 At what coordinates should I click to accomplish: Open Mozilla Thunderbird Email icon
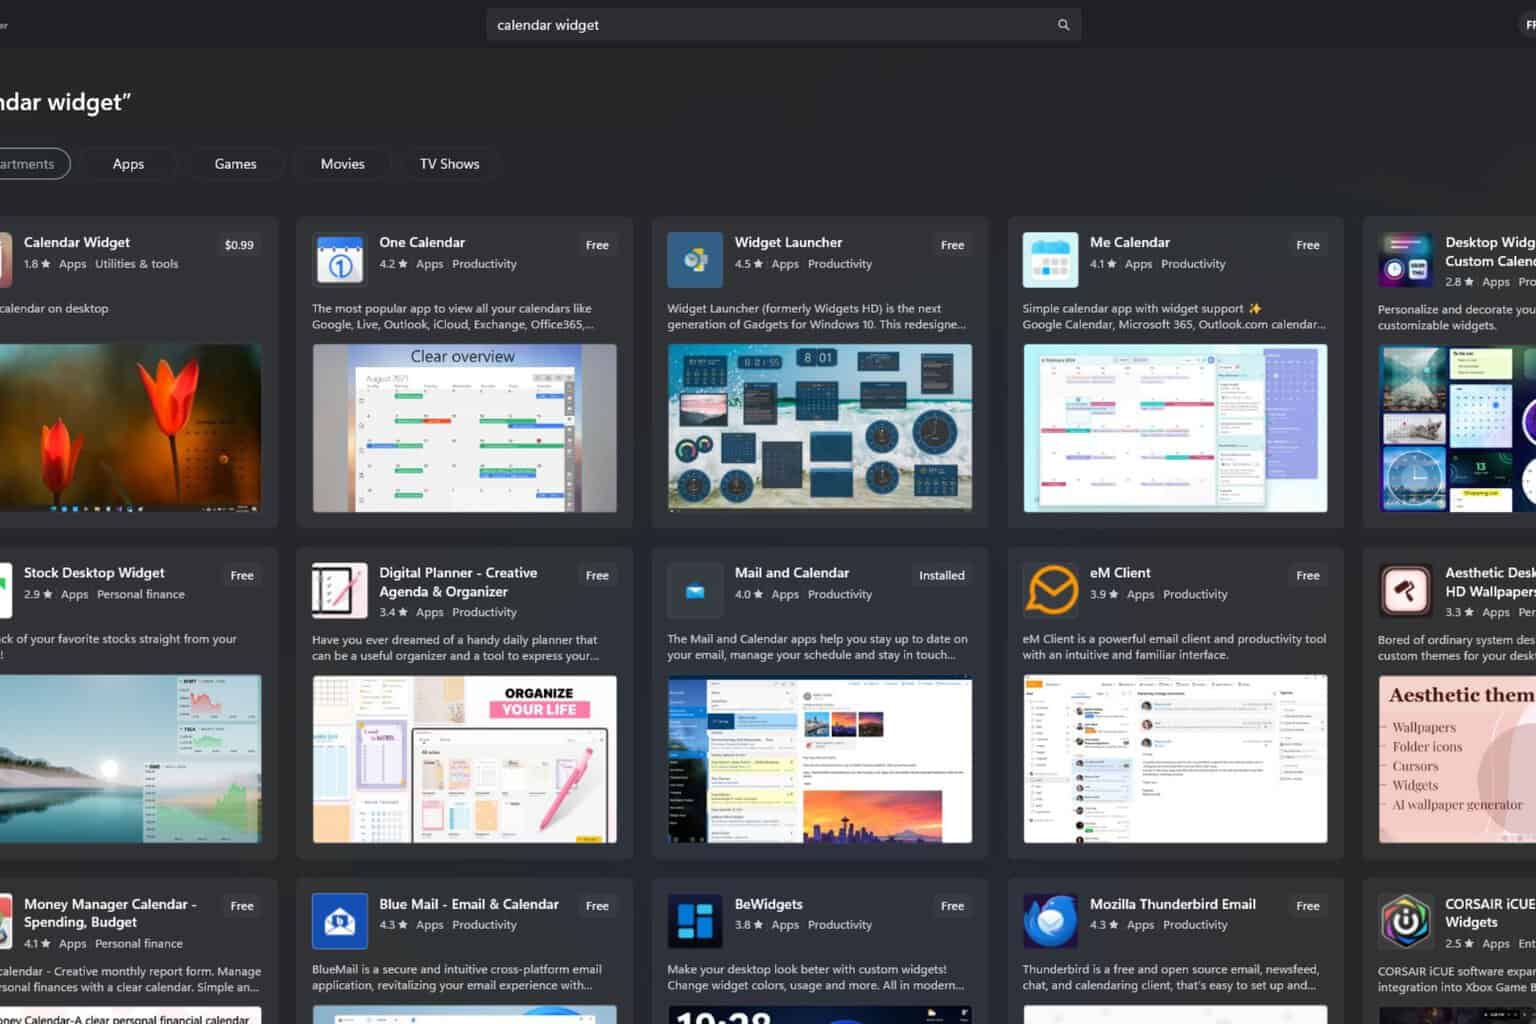pos(1050,921)
